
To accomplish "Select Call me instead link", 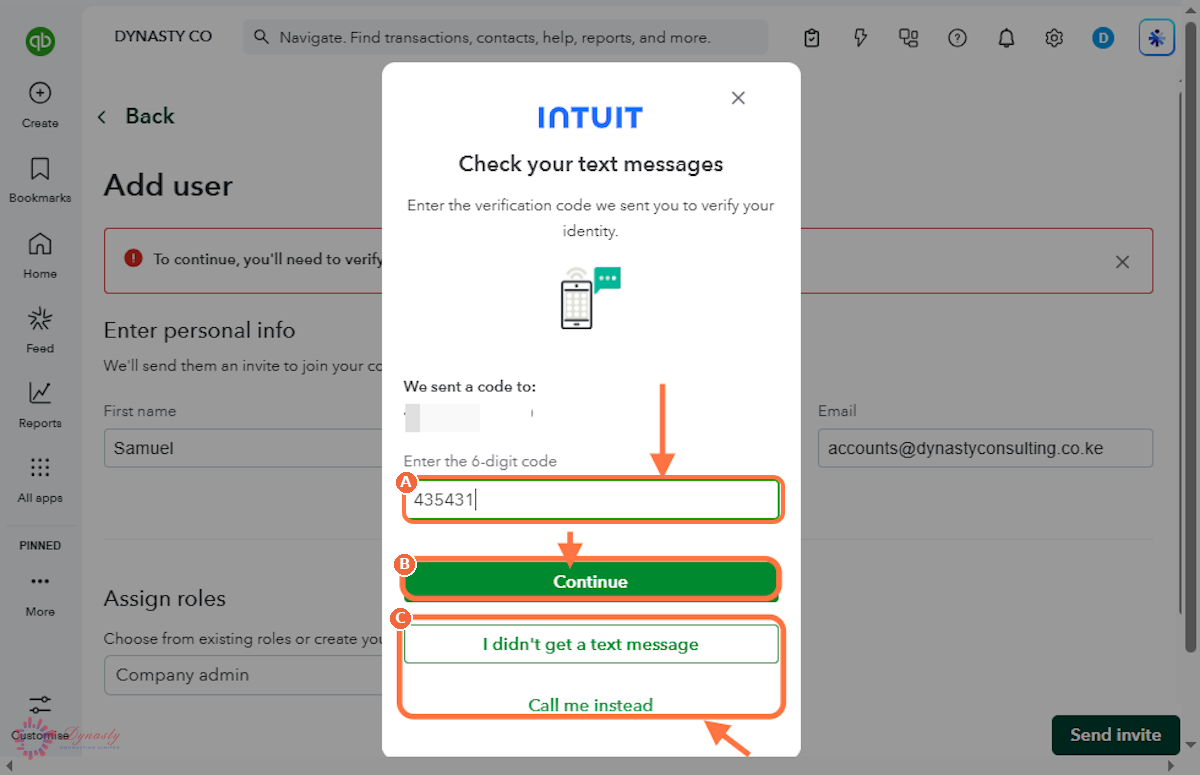I will (591, 705).
